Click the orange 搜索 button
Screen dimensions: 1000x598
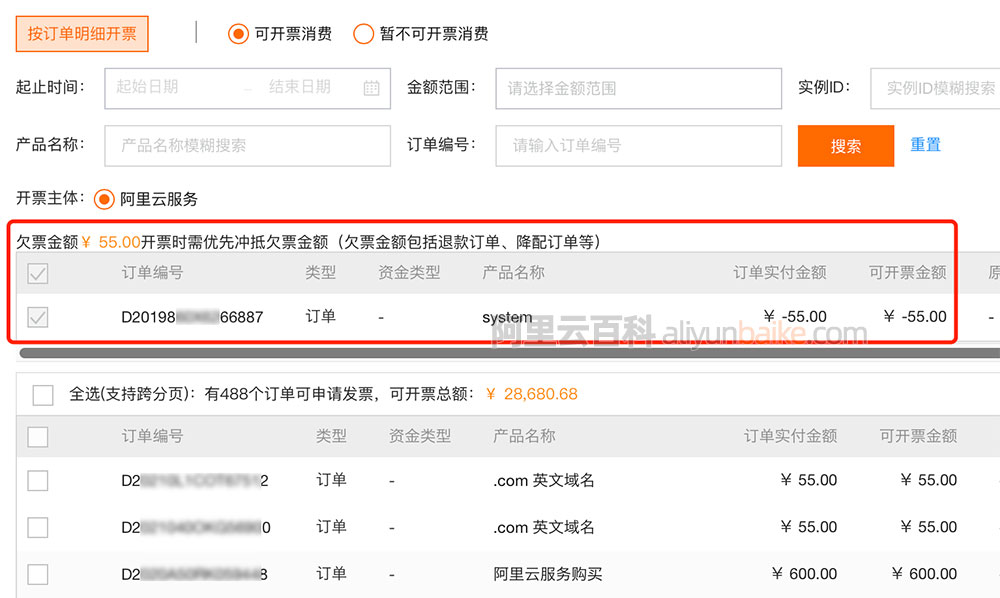coord(846,146)
